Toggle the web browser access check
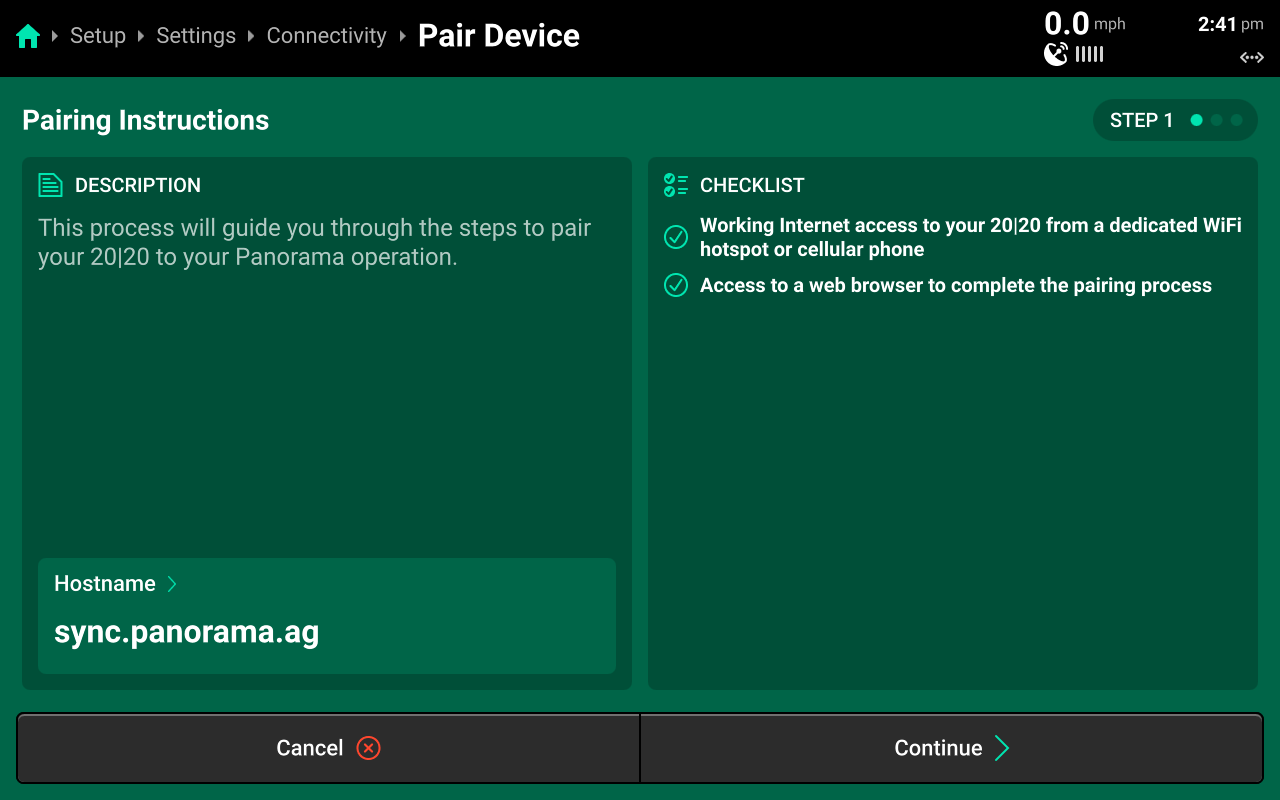Screen dimensions: 1280x800 (x=676, y=285)
